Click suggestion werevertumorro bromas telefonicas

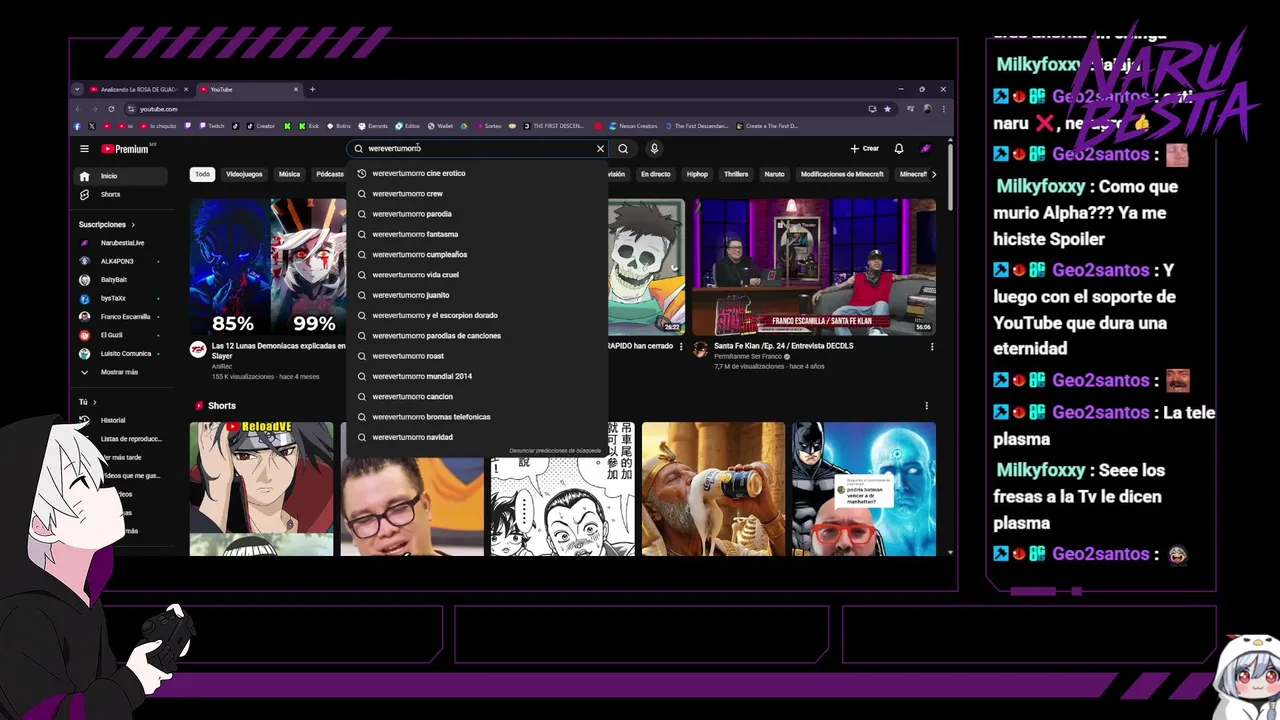477,417
